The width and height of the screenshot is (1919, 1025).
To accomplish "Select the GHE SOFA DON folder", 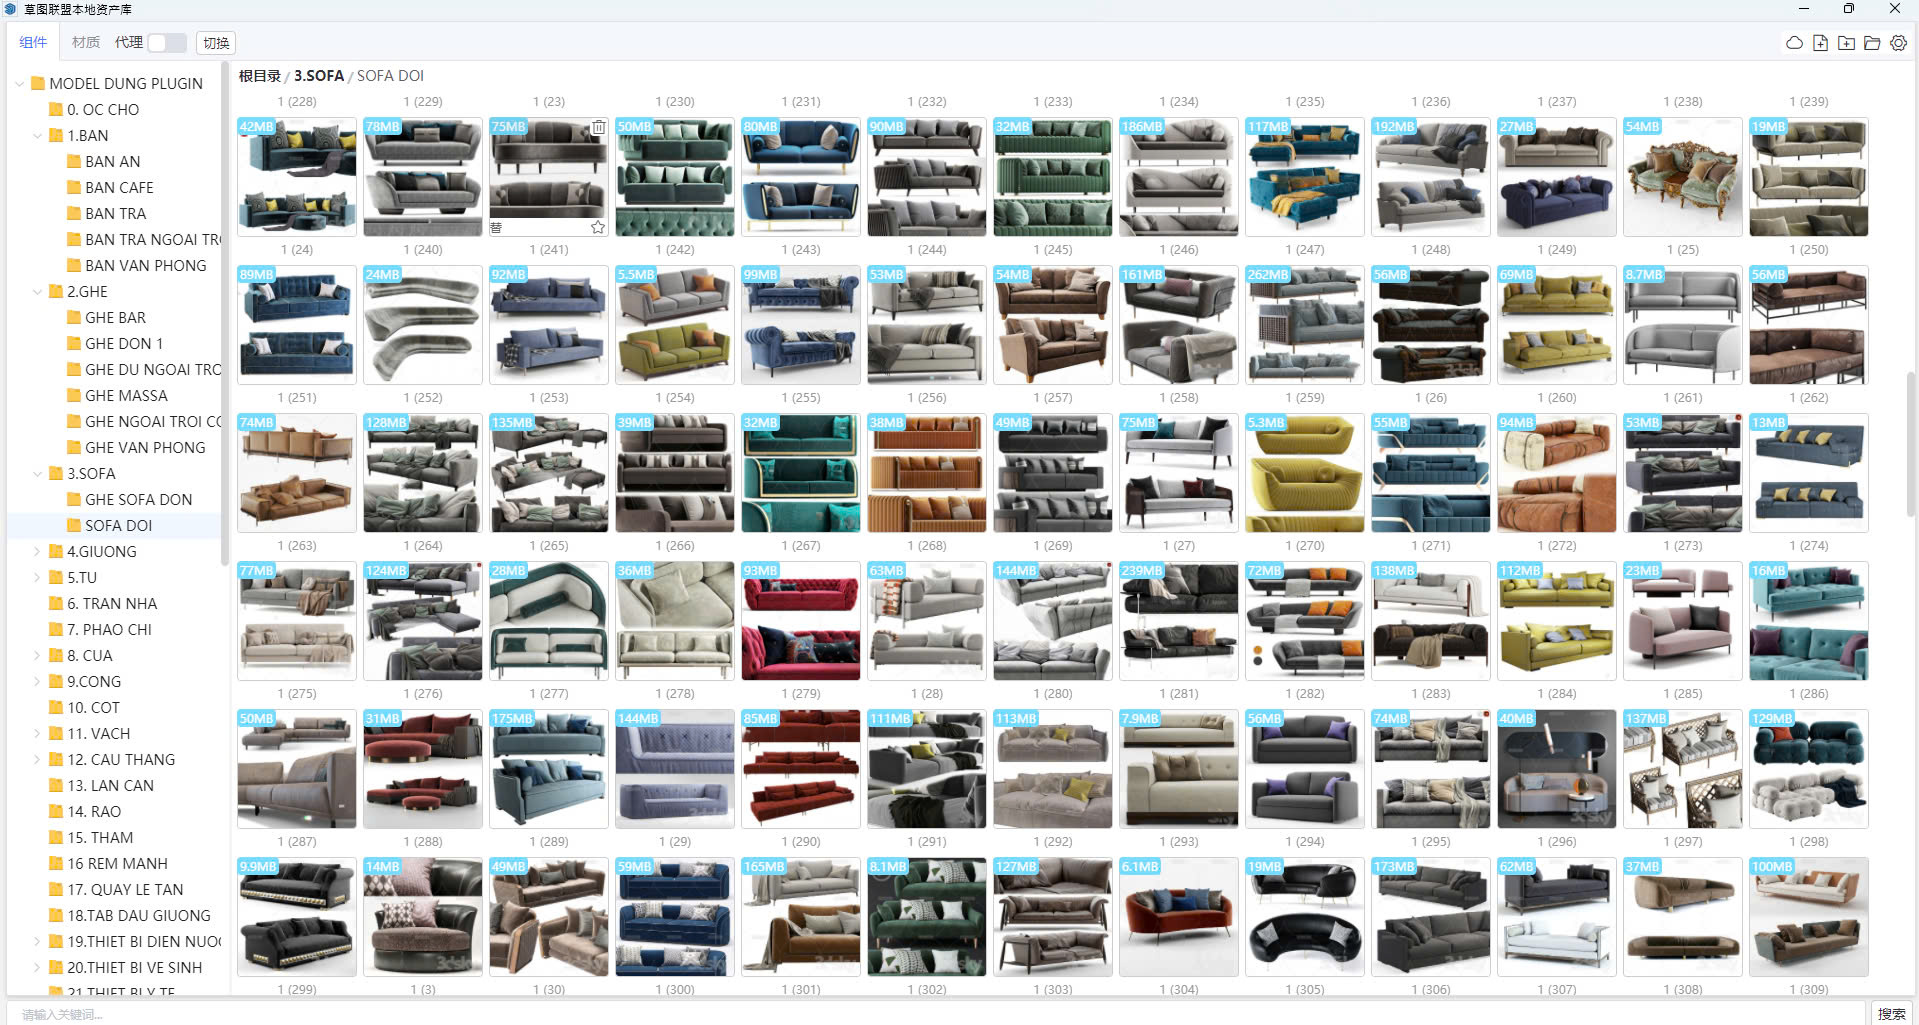I will 138,500.
